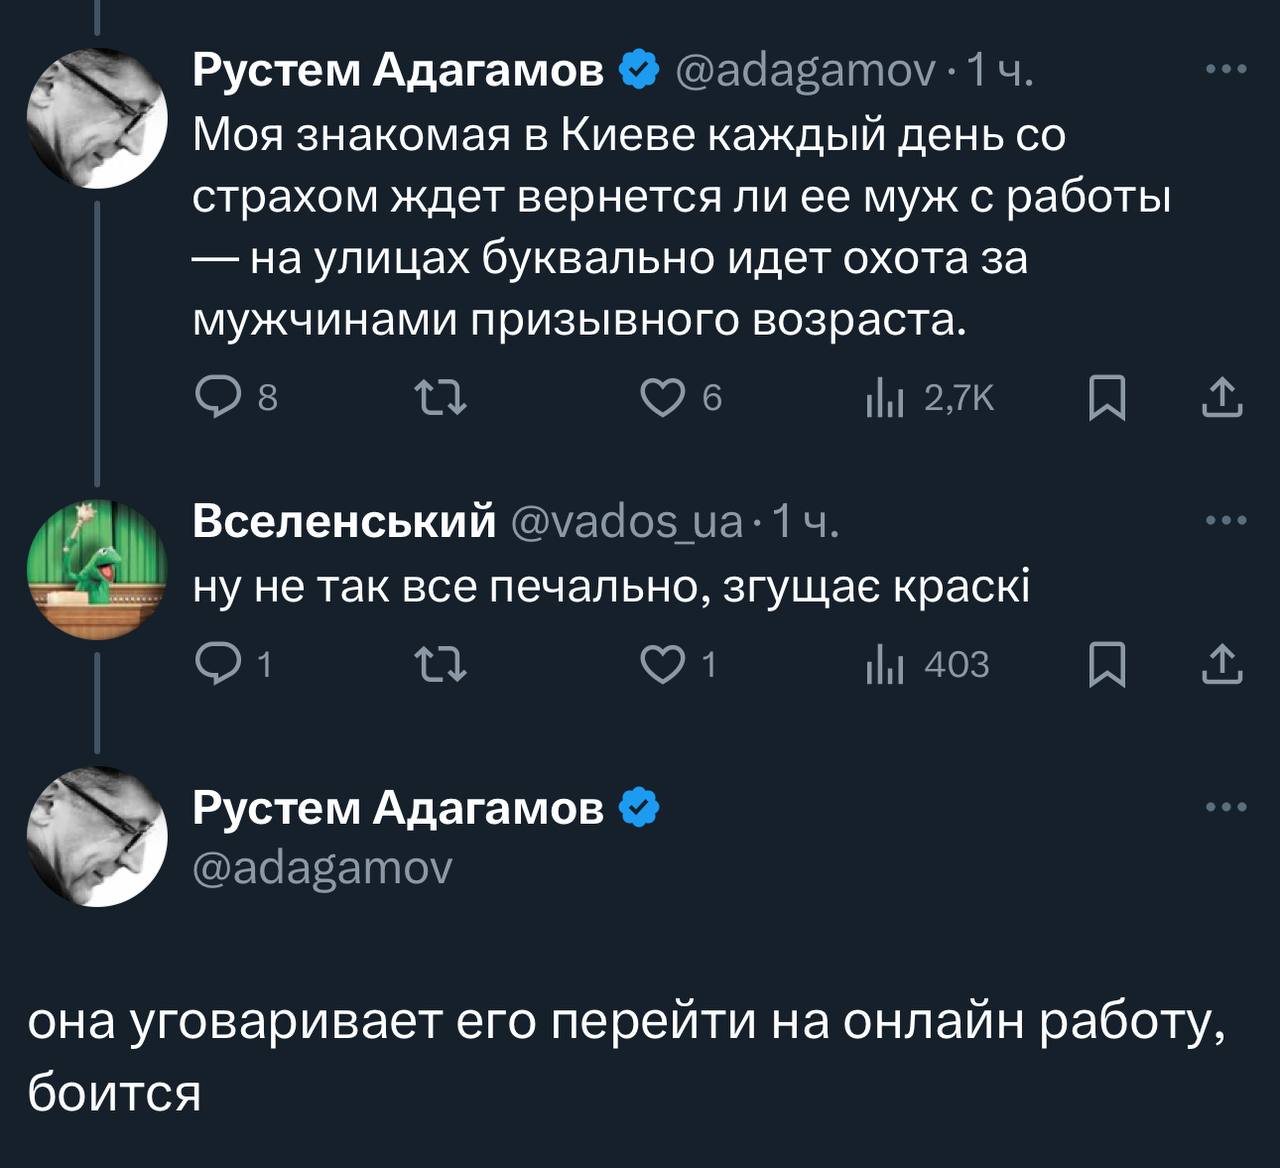Share Вселенський's reply
Viewport: 1280px width, 1168px height.
pyautogui.click(x=1221, y=664)
